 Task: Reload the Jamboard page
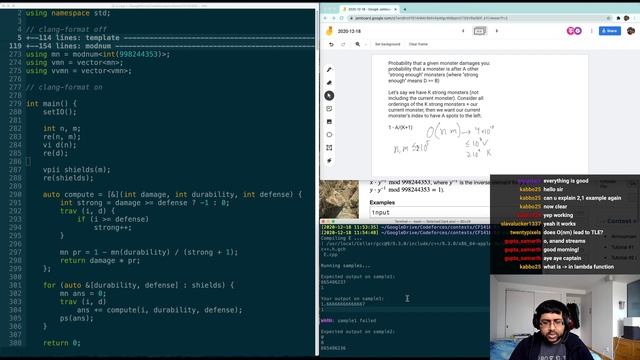click(342, 18)
